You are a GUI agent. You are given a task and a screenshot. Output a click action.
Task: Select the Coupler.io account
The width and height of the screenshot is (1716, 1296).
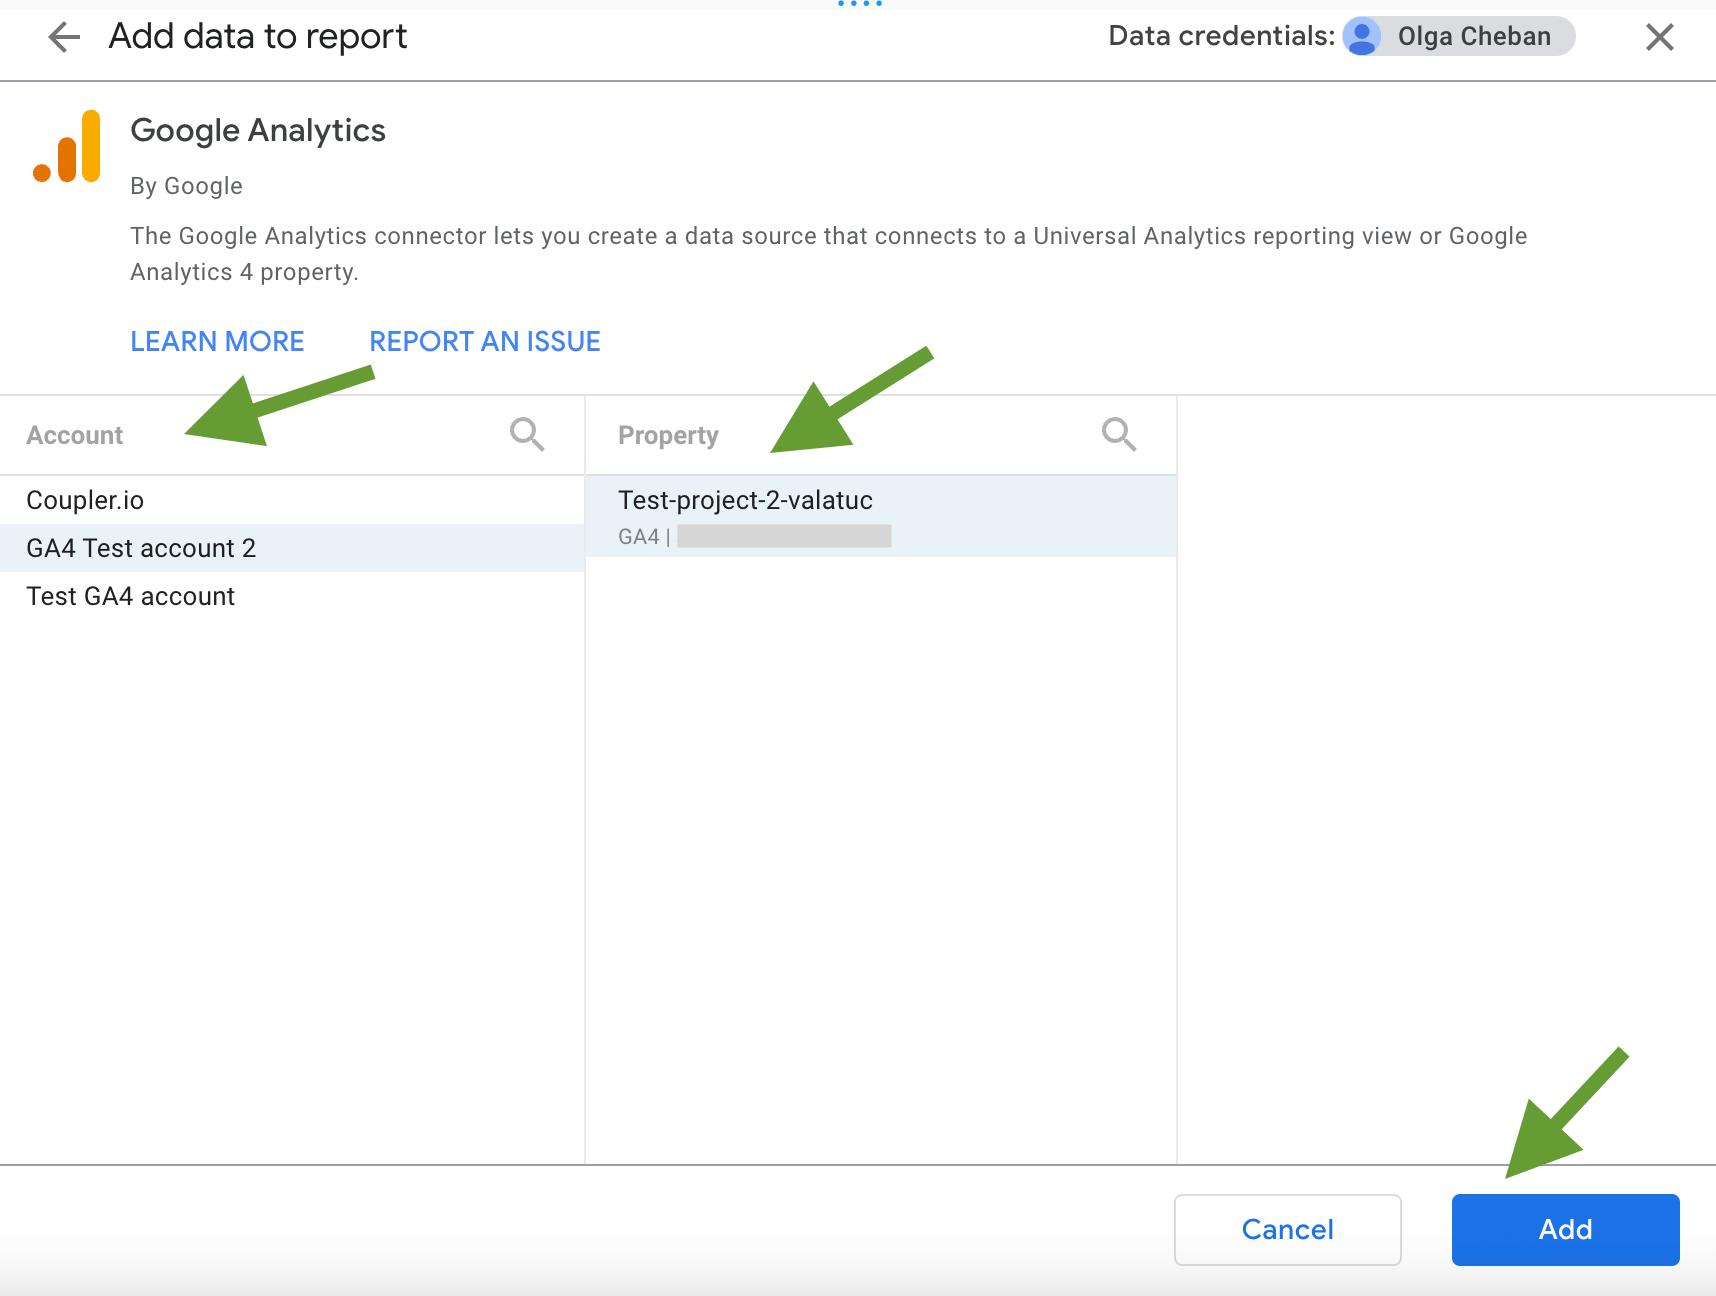click(292, 500)
